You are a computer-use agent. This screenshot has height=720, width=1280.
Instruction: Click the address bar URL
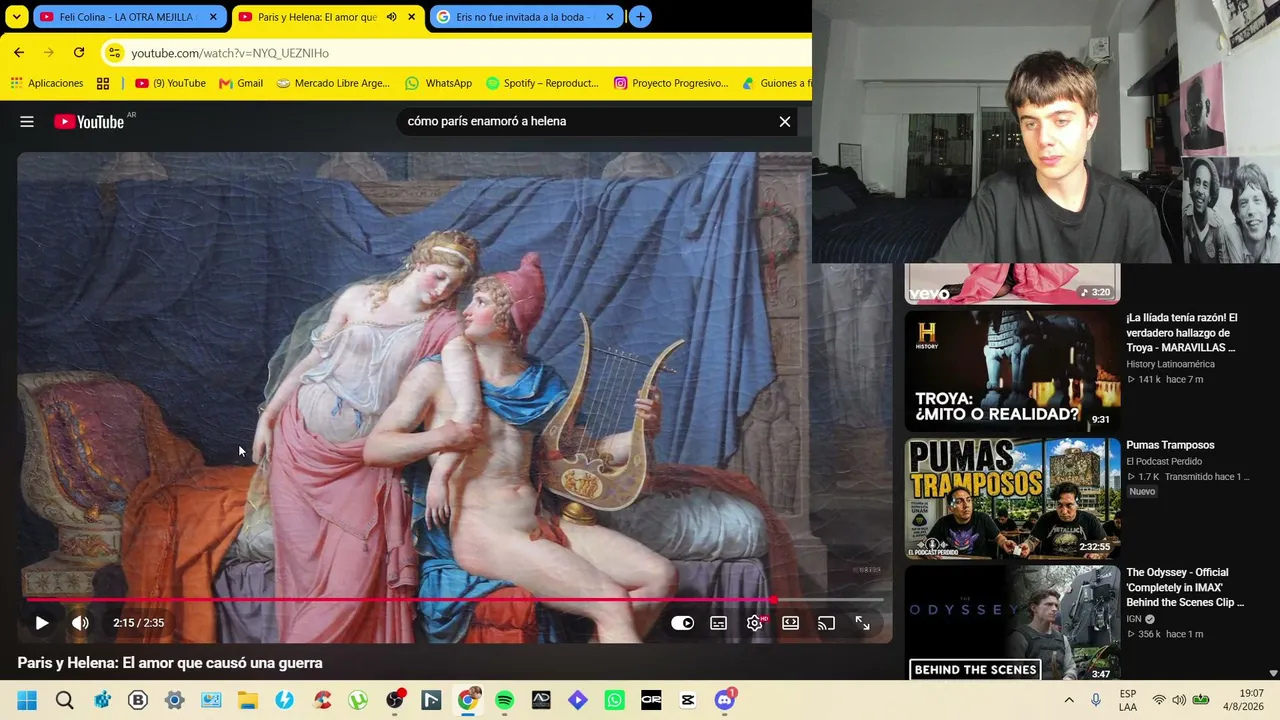point(230,53)
